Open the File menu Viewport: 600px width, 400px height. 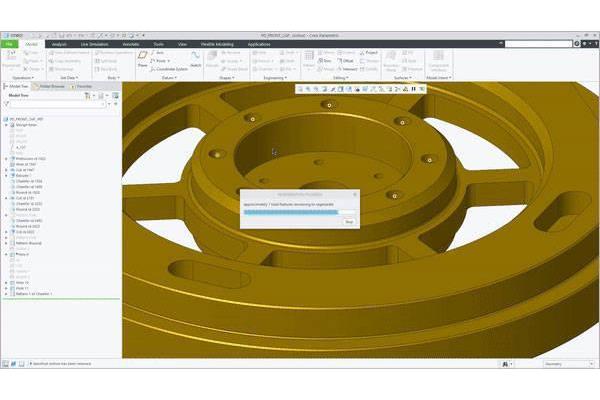tap(9, 44)
